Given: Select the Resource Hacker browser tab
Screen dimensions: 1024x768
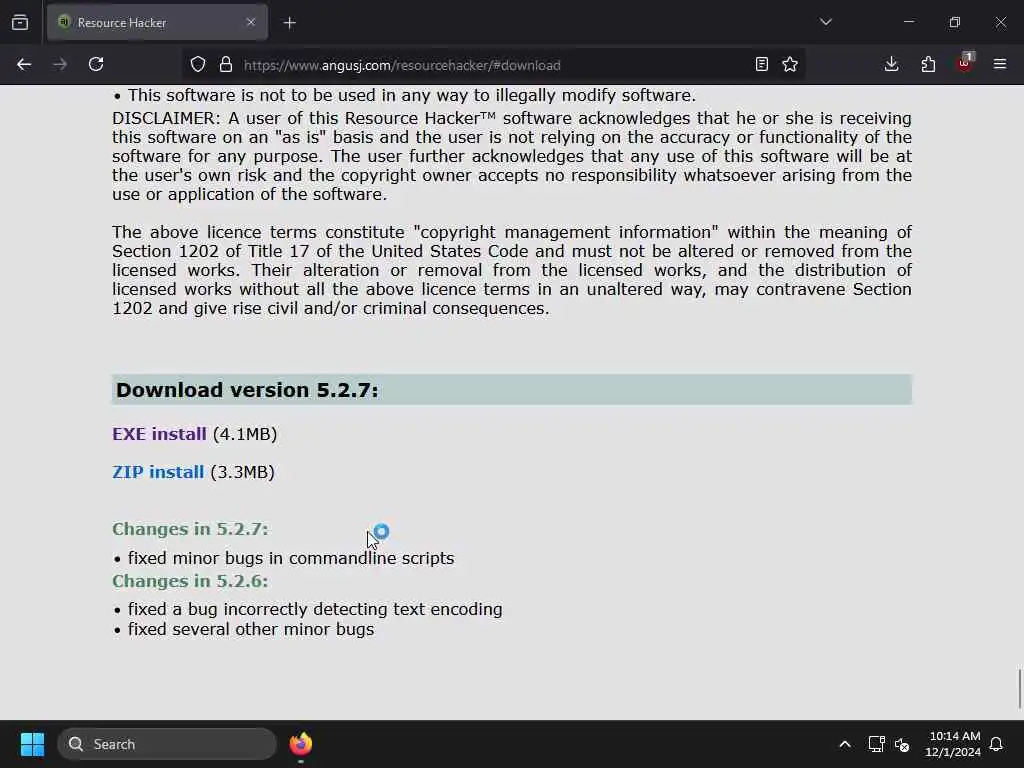Looking at the screenshot, I should pyautogui.click(x=157, y=22).
